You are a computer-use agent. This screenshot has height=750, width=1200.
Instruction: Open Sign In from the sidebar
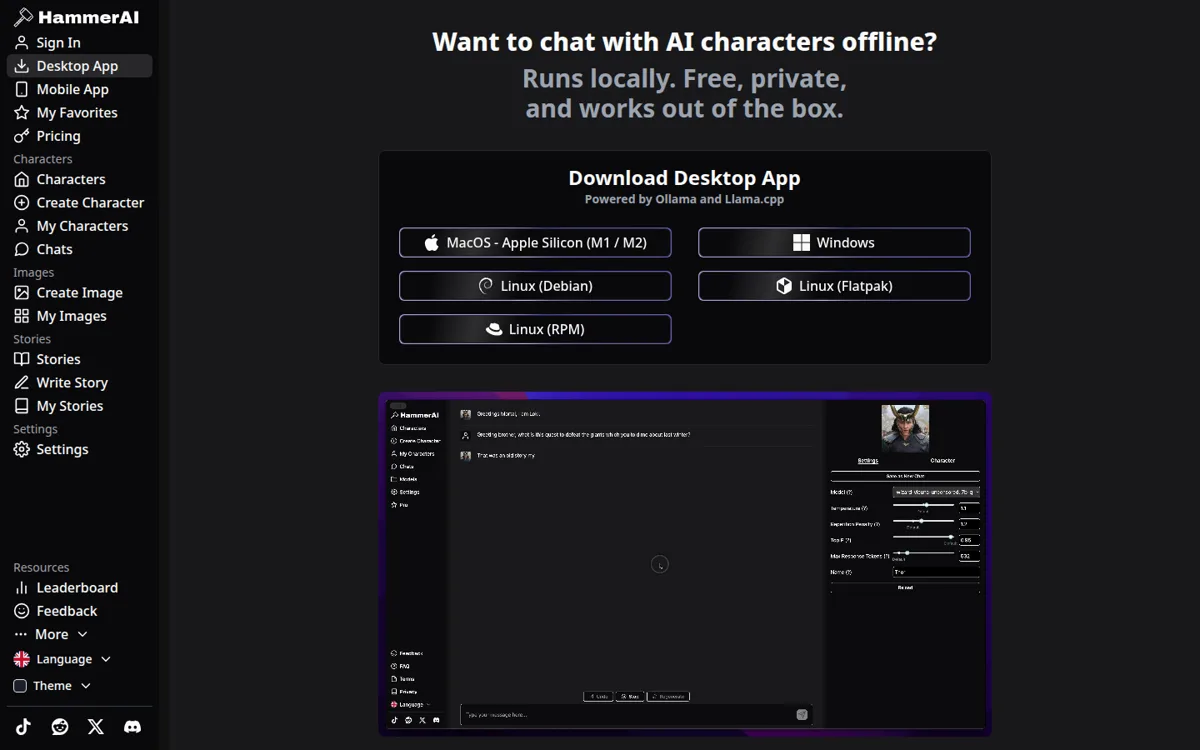click(x=79, y=43)
